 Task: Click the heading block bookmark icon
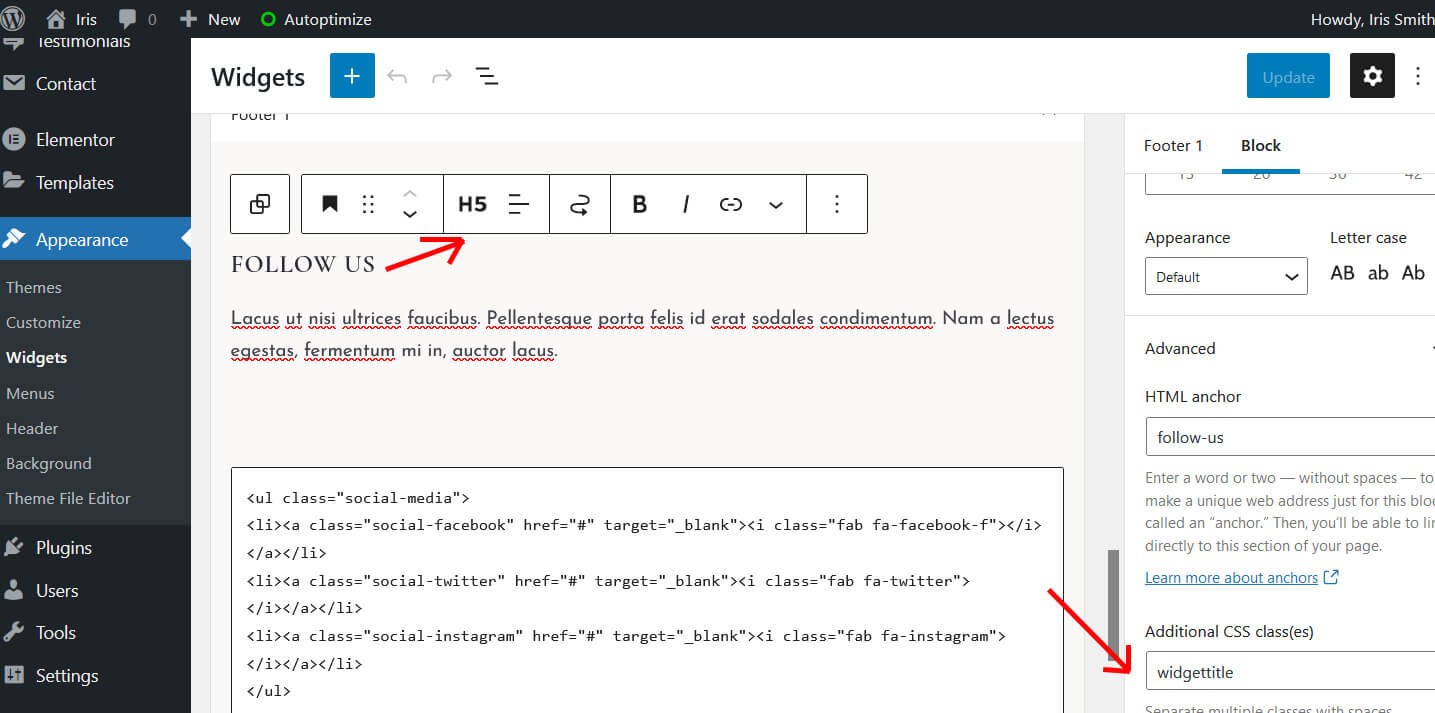pyautogui.click(x=329, y=204)
